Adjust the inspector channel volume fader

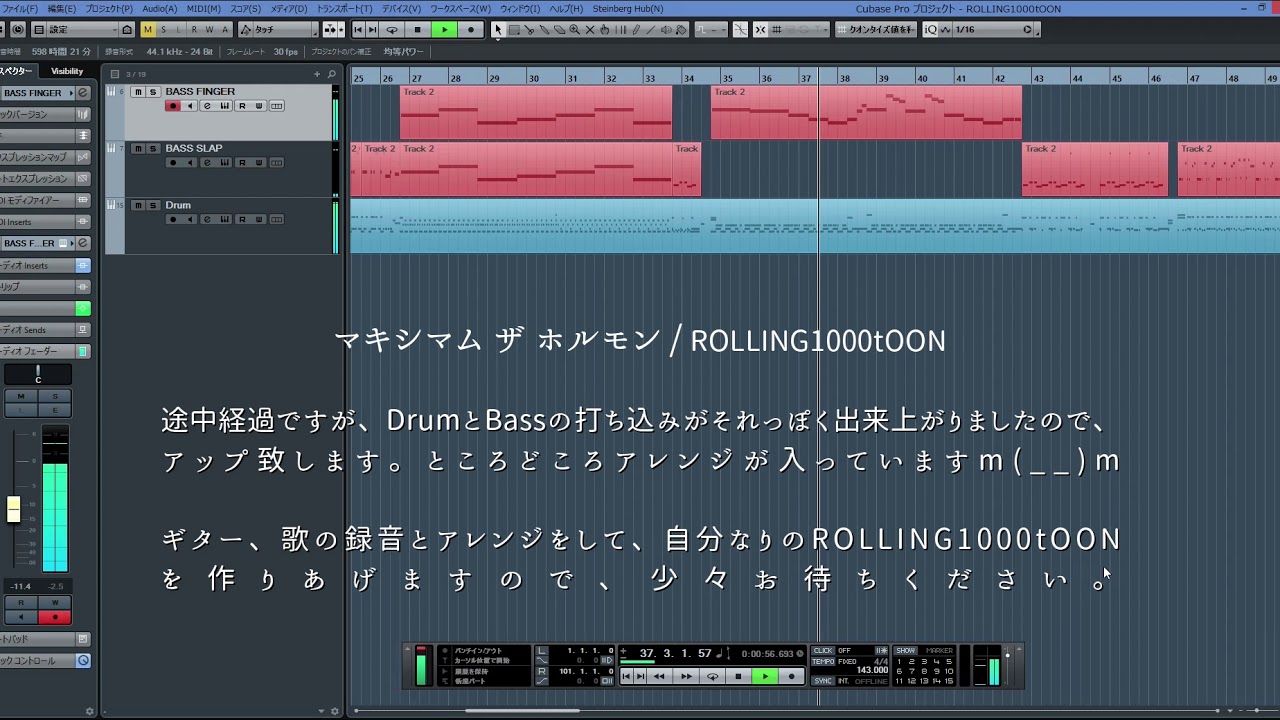coord(13,509)
